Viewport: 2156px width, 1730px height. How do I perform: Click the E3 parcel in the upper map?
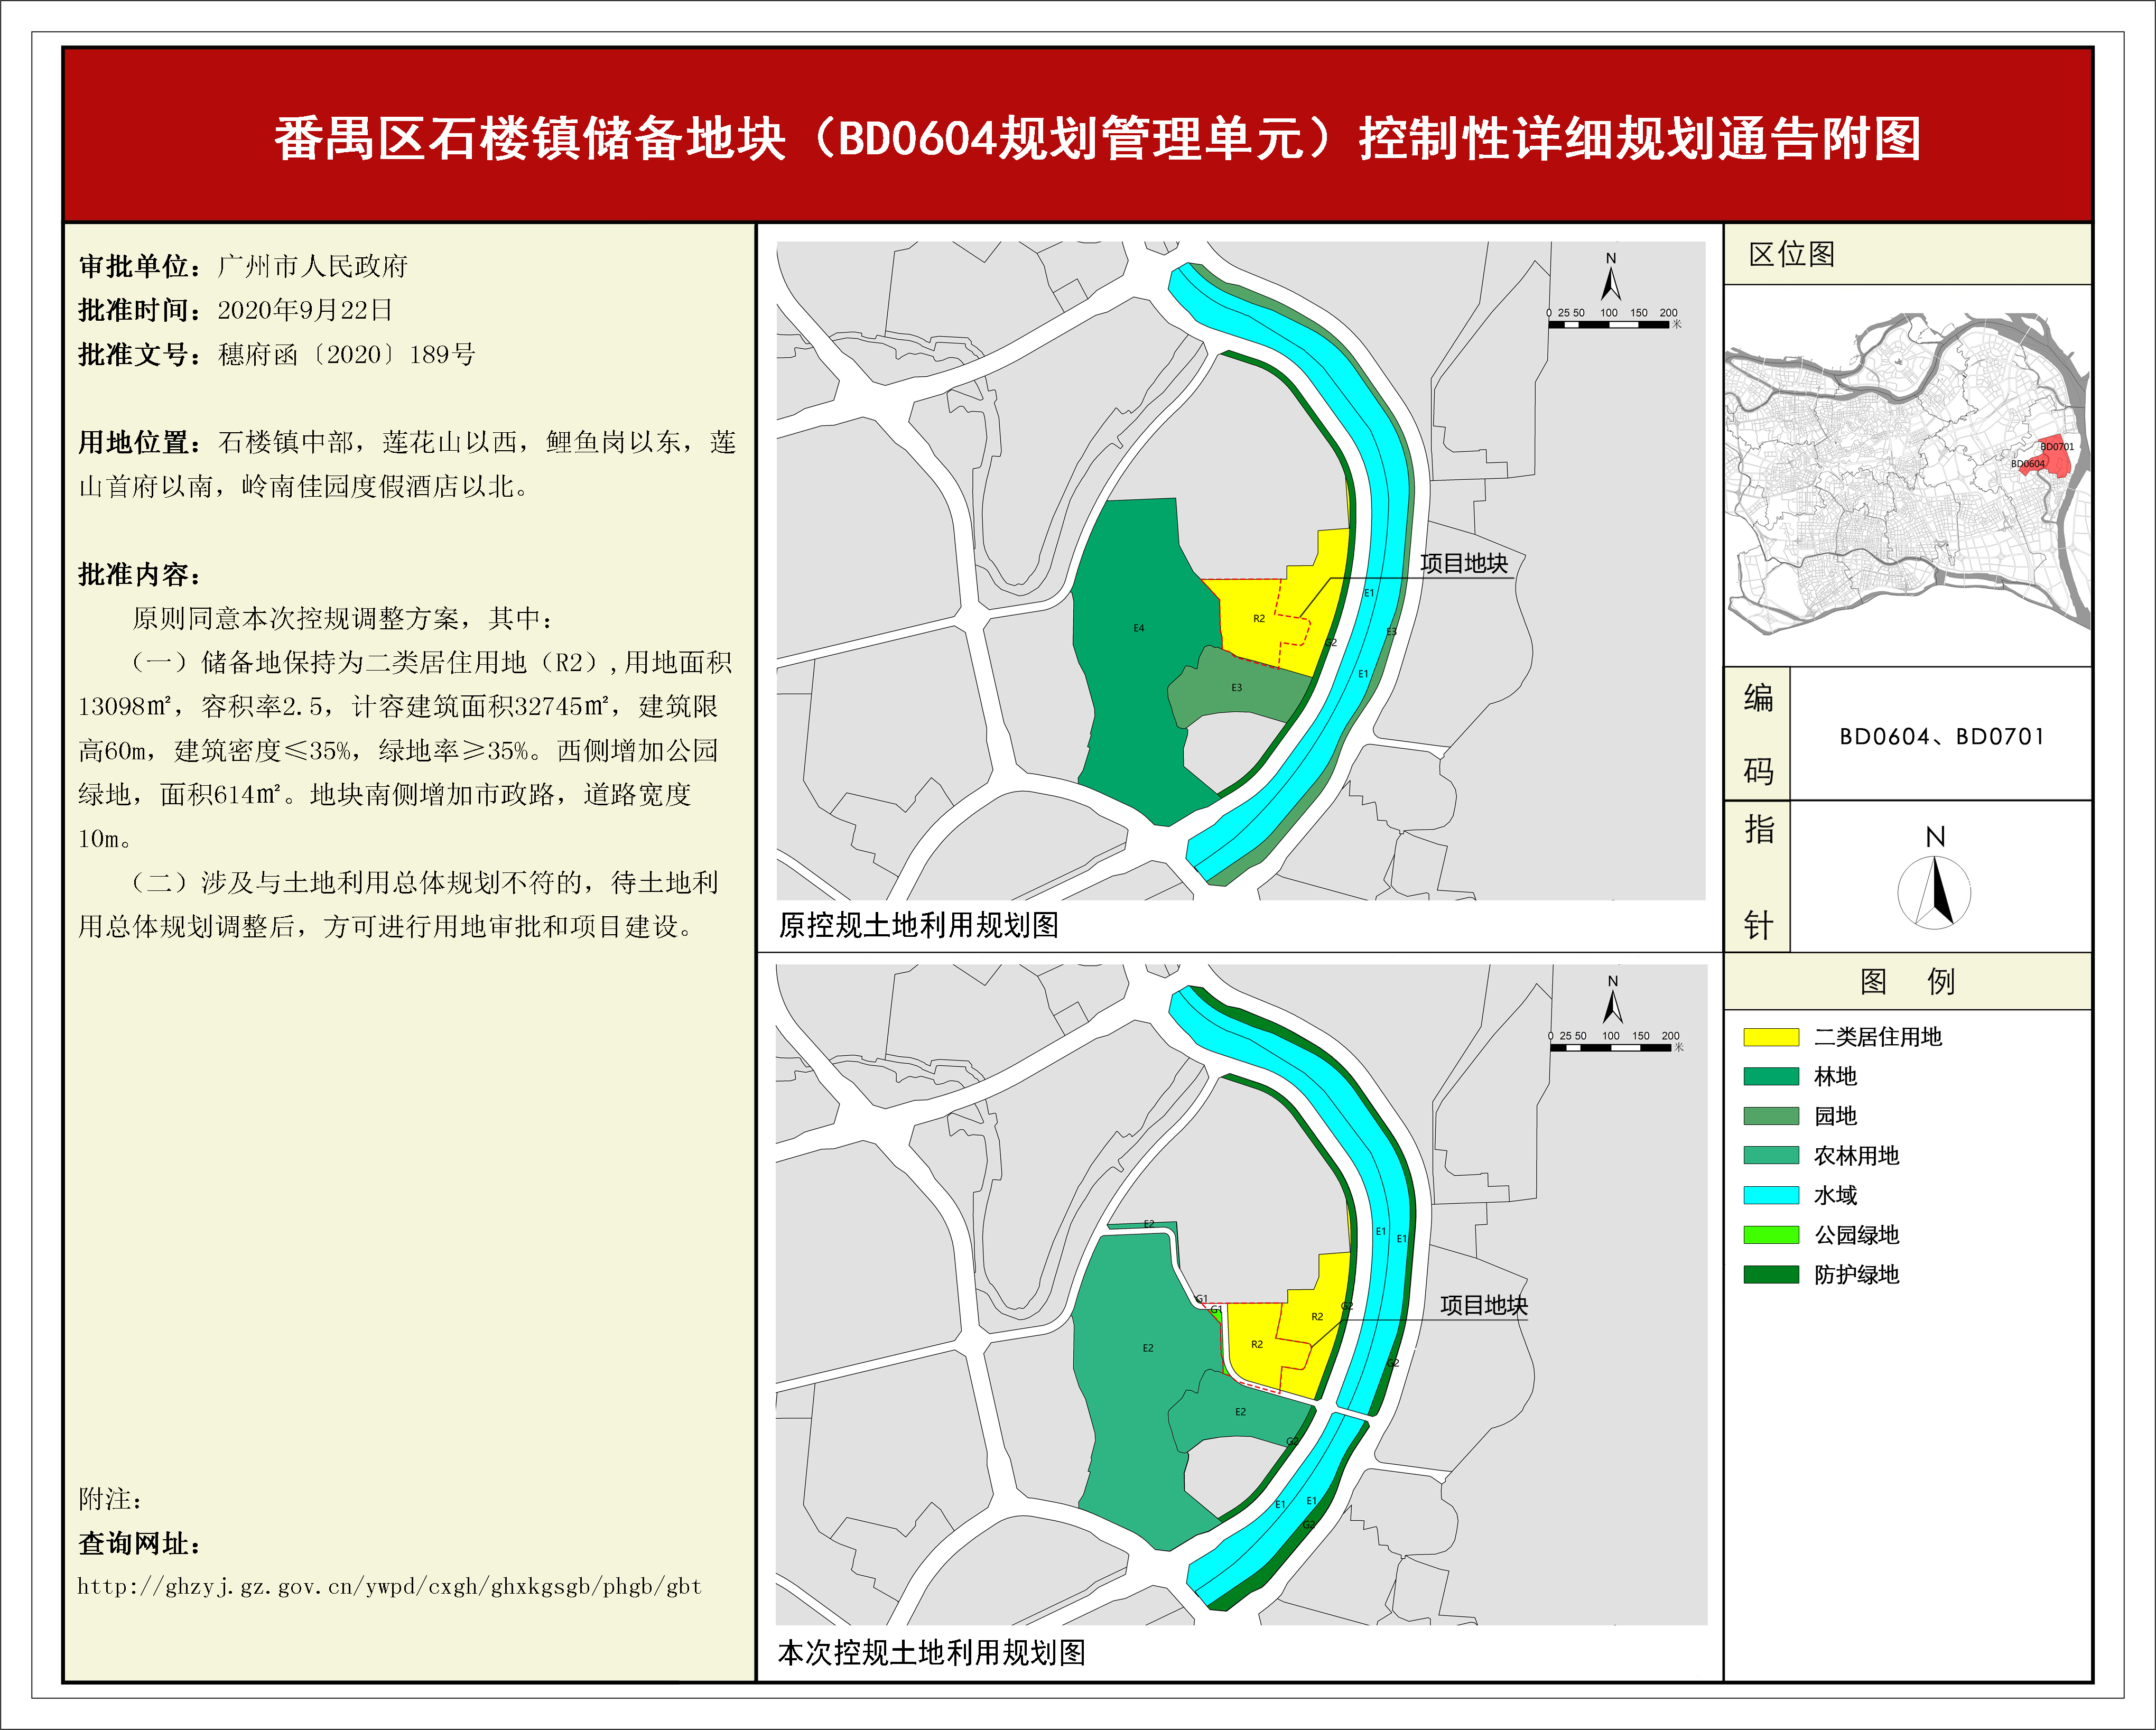pos(1237,687)
